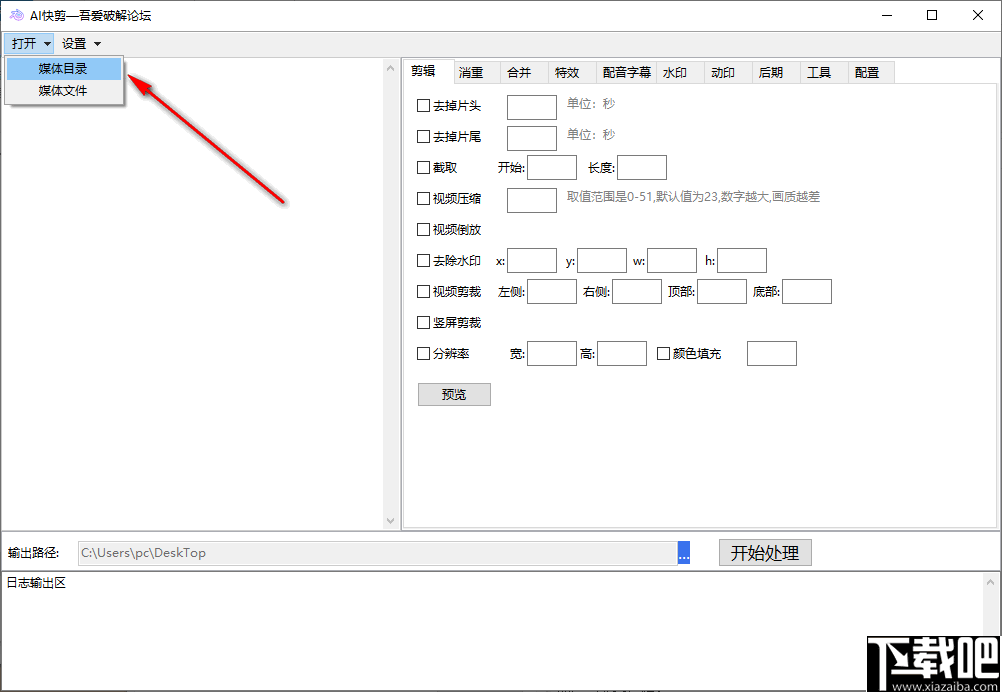Switch to the 合并 tab

point(525,73)
